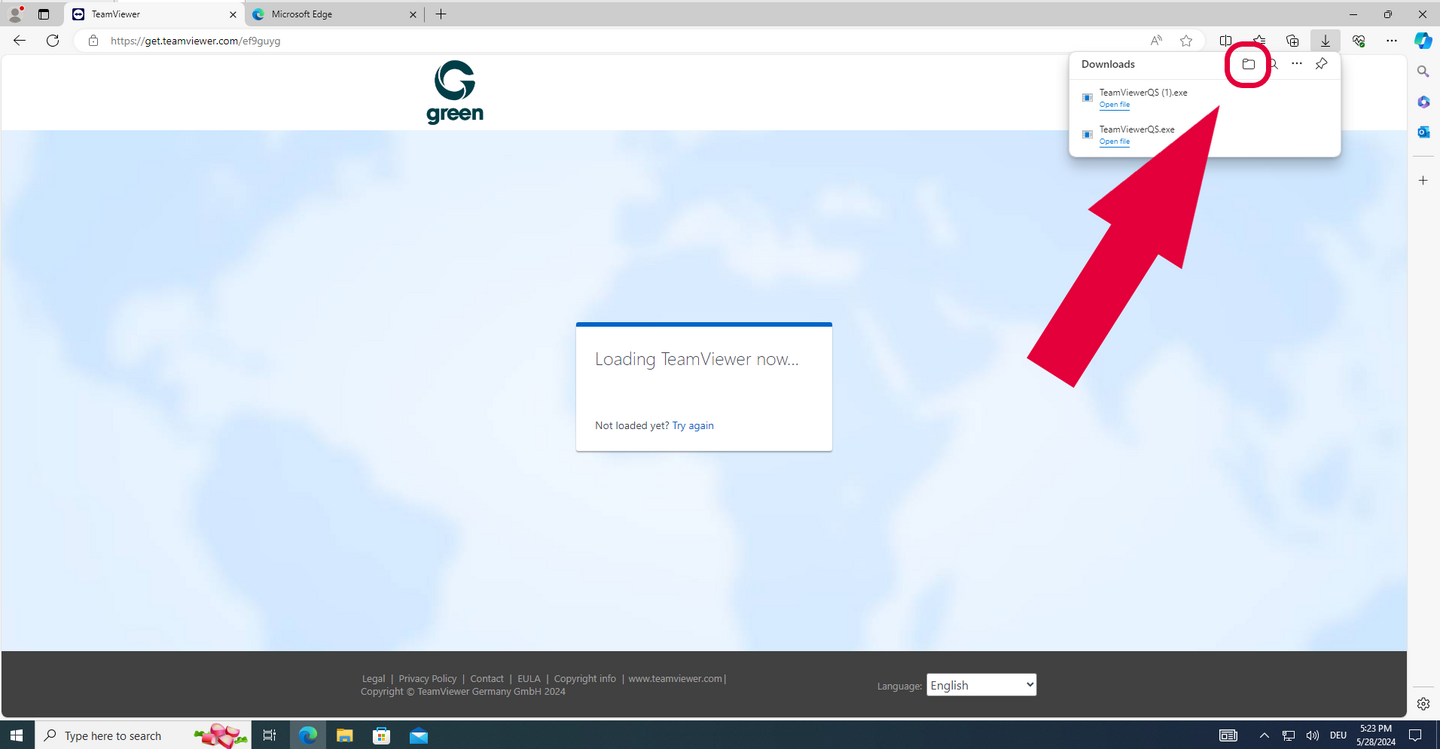Viewport: 1440px width, 749px height.
Task: Open Task View on taskbar
Action: pos(269,735)
